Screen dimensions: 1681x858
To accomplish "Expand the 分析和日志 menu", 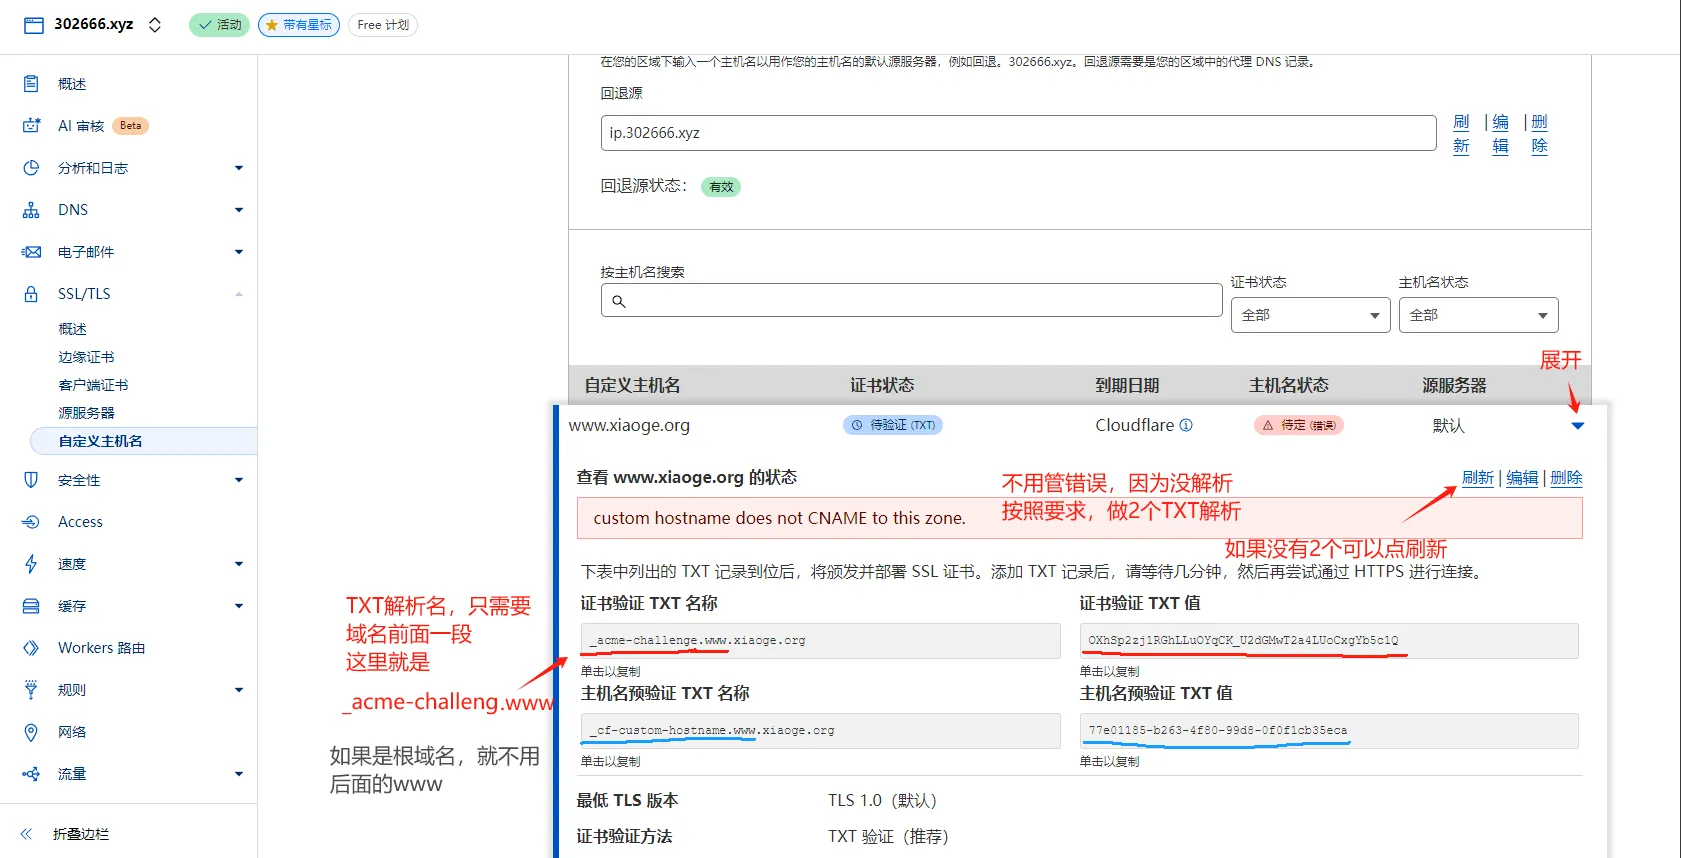I will [x=239, y=168].
